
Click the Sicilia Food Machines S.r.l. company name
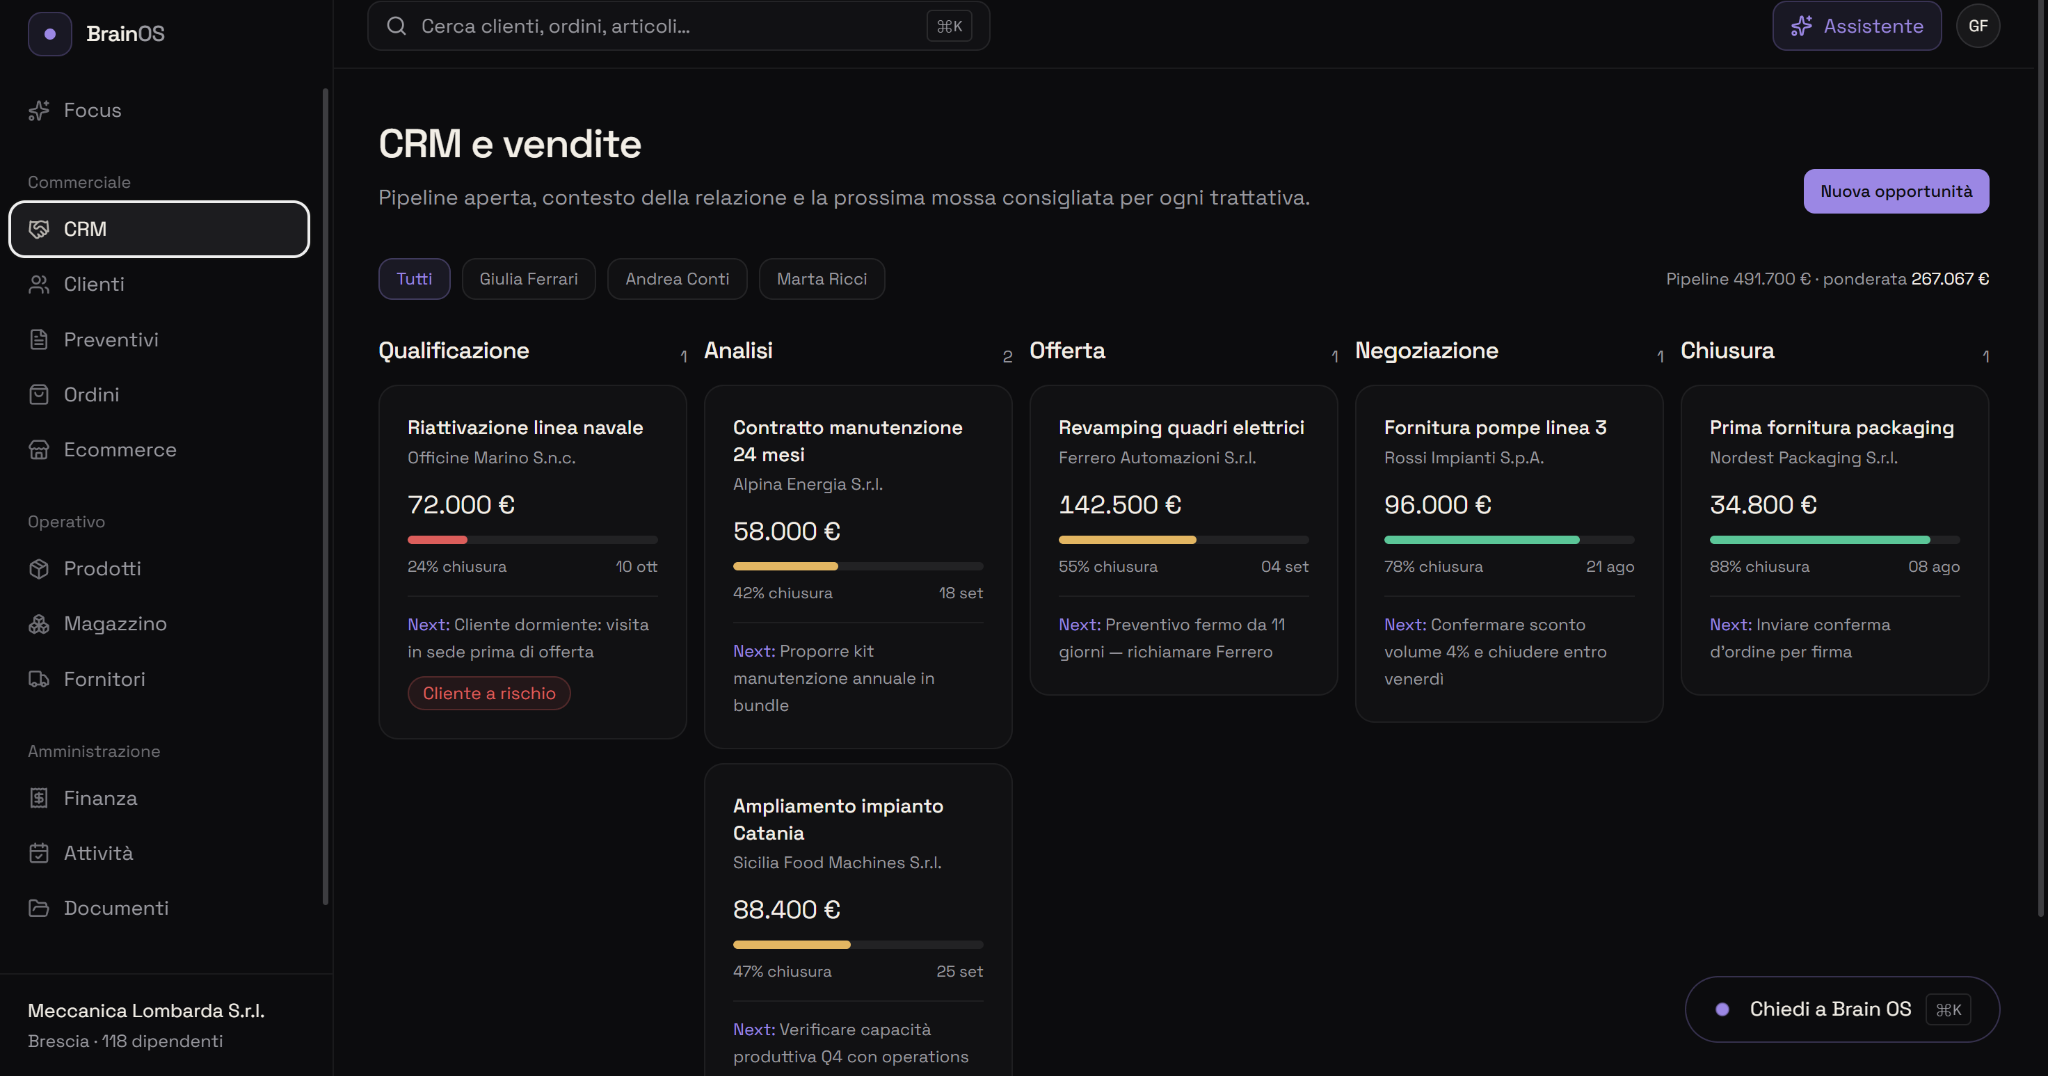coord(837,863)
